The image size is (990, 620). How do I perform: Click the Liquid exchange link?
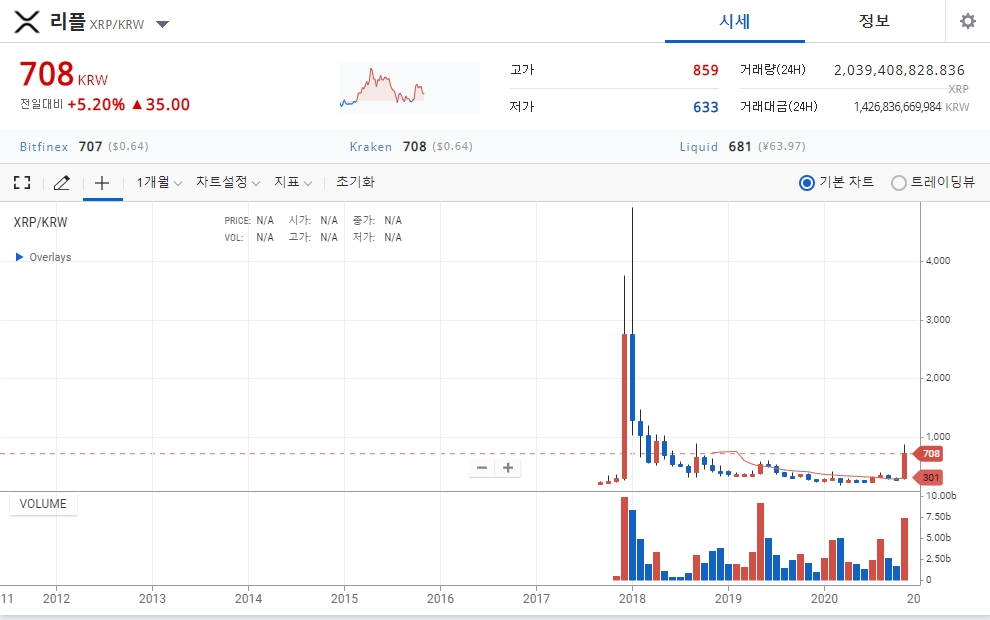[698, 146]
